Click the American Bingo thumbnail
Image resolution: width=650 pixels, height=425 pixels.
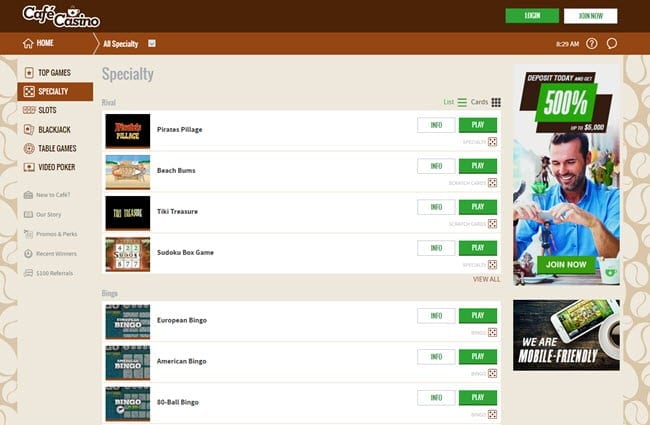[x=128, y=363]
